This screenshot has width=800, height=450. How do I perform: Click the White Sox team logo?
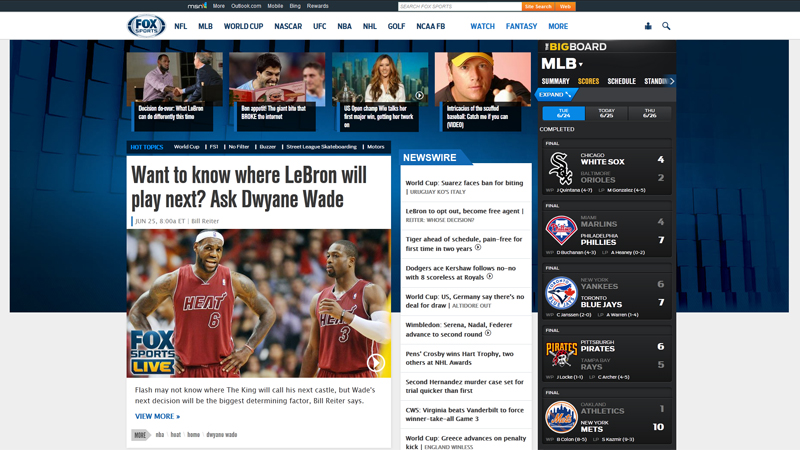pos(560,168)
